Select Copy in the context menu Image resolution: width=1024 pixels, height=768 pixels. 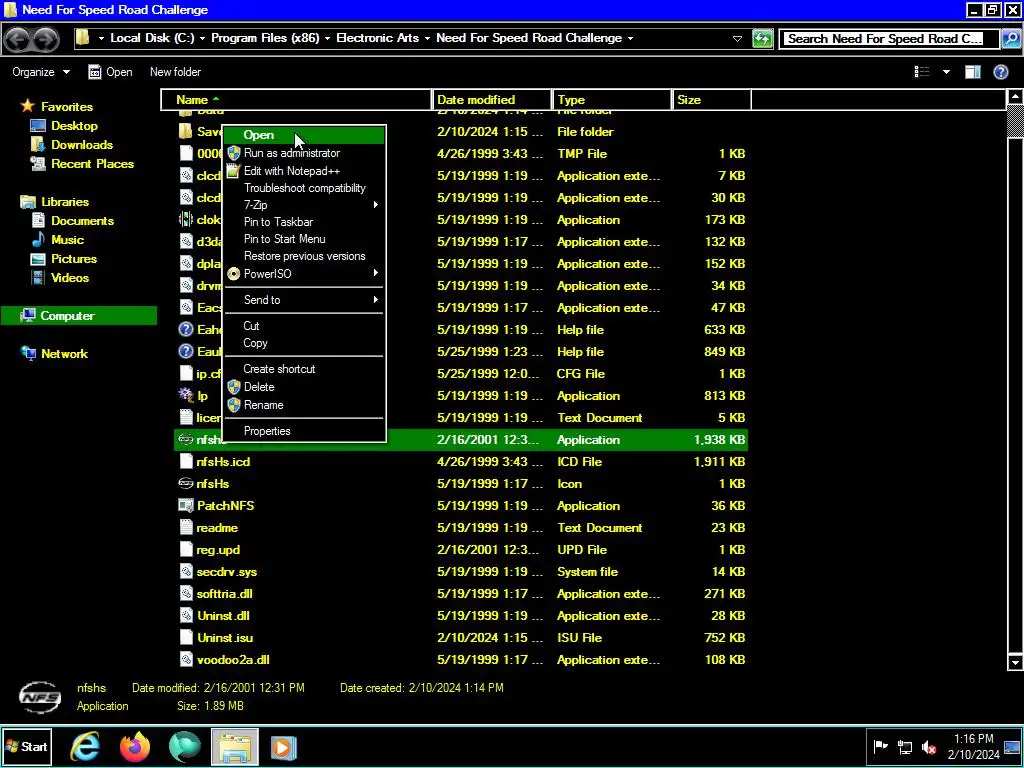[304, 343]
